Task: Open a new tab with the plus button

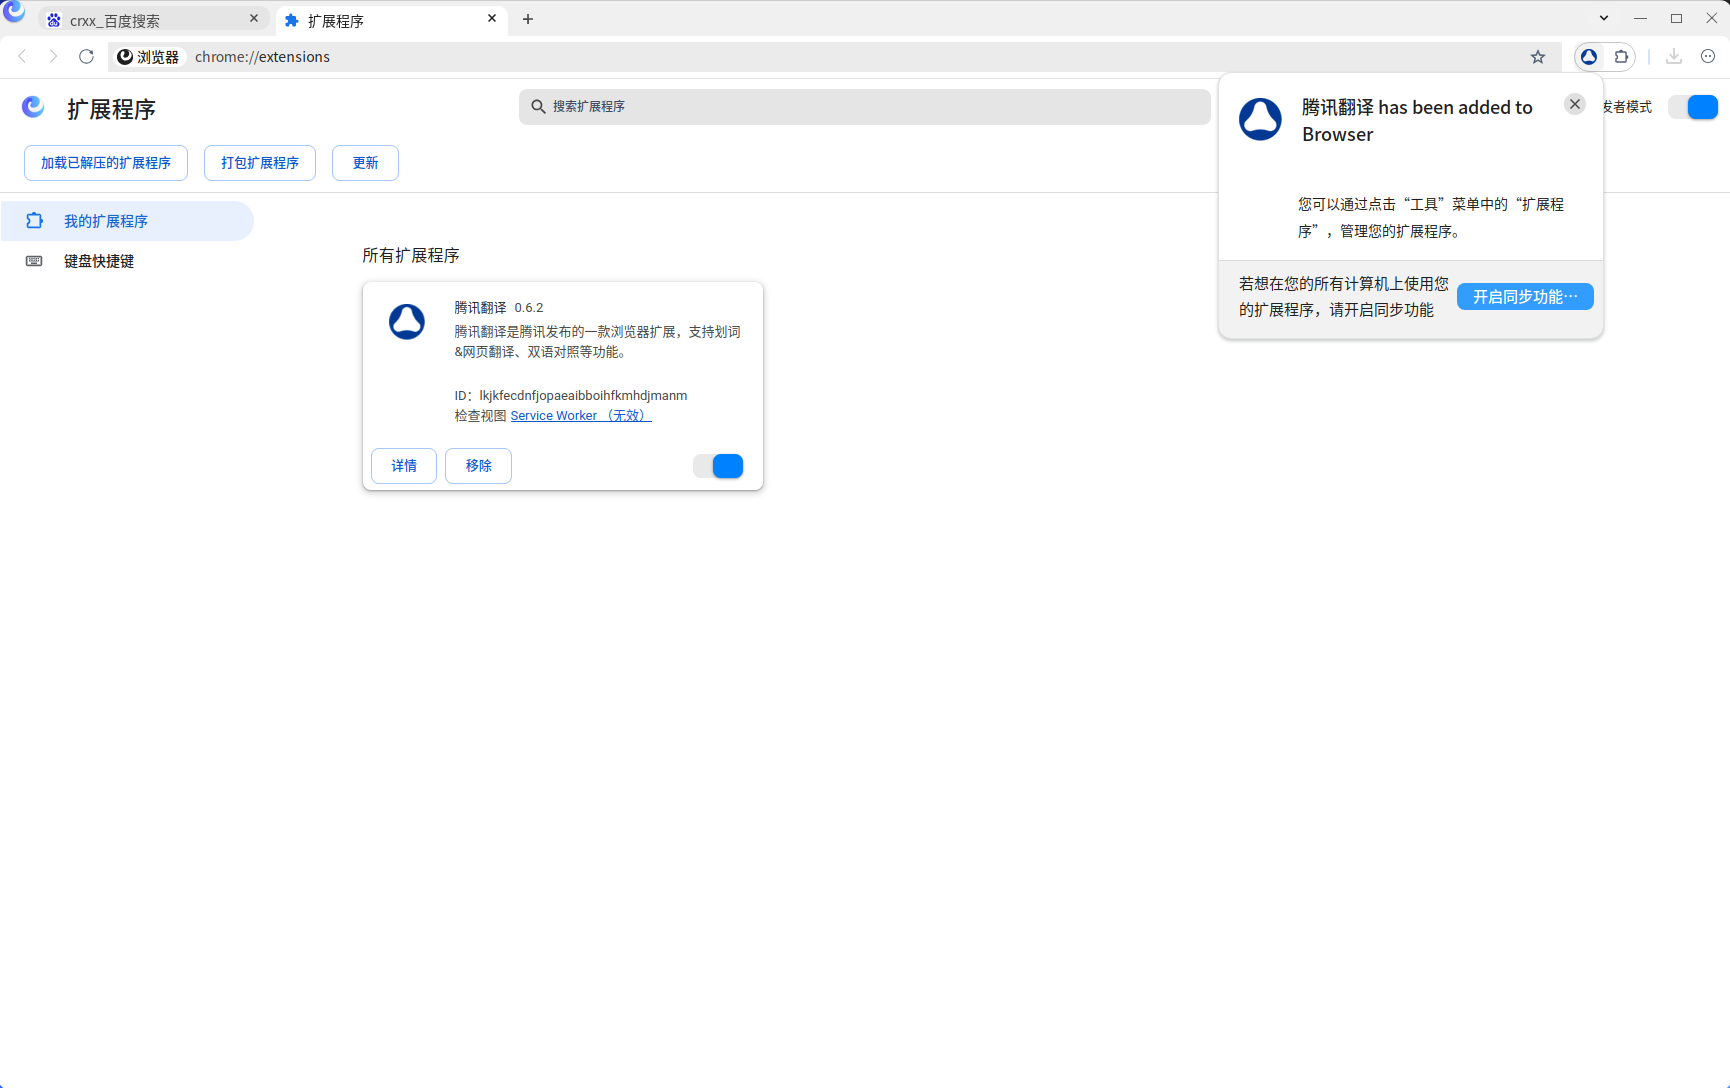Action: [x=528, y=19]
